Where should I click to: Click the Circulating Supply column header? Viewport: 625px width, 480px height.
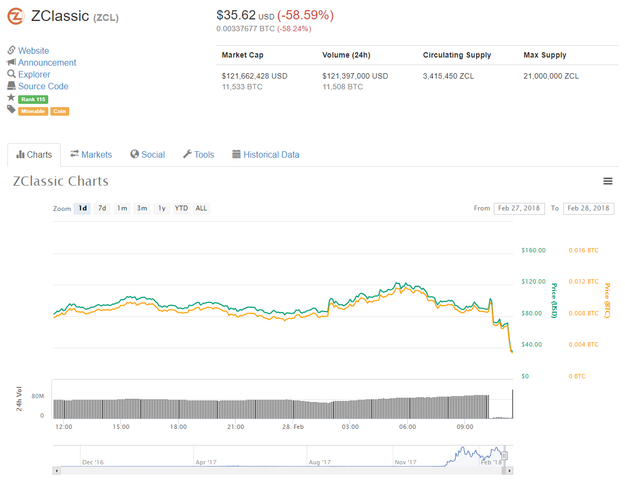(x=457, y=55)
